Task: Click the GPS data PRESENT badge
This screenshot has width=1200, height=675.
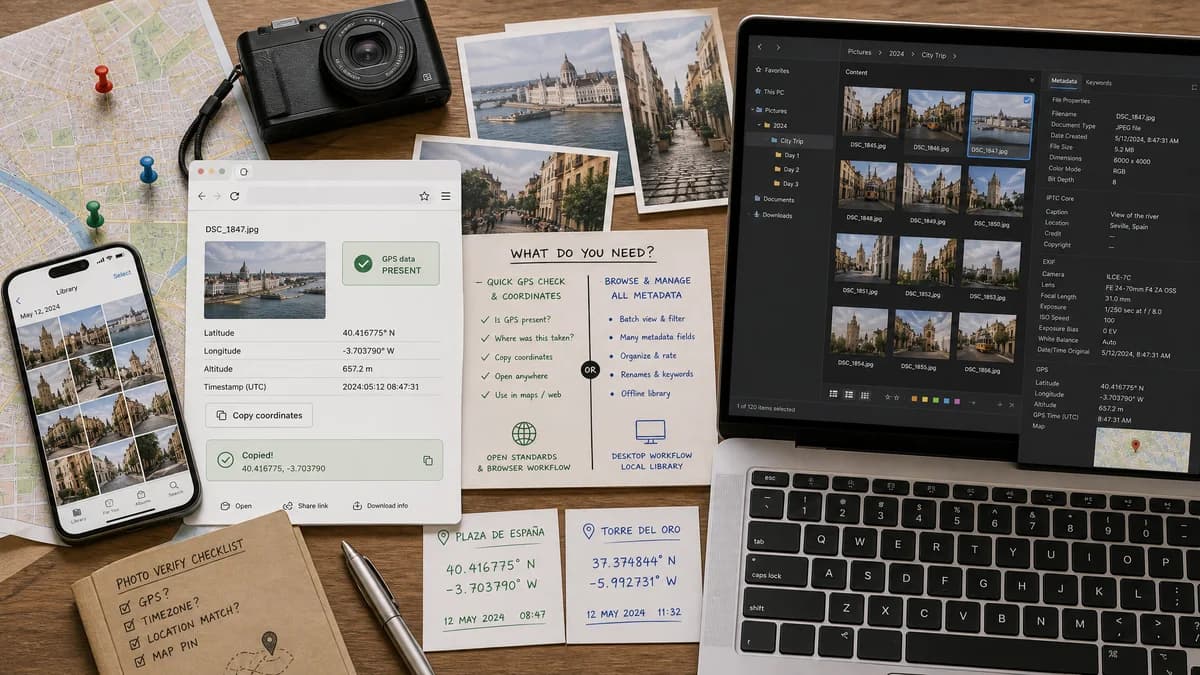Action: (x=390, y=264)
